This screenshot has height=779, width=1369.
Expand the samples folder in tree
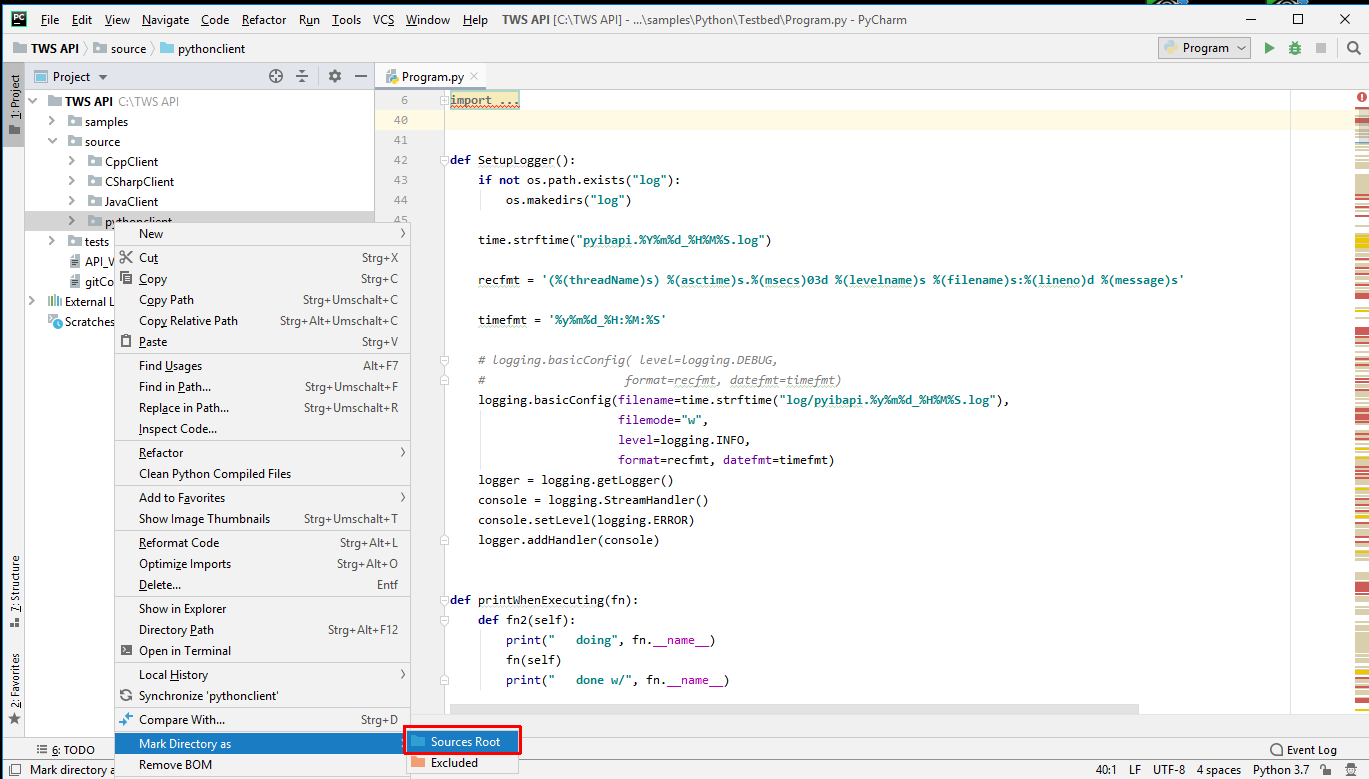52,121
